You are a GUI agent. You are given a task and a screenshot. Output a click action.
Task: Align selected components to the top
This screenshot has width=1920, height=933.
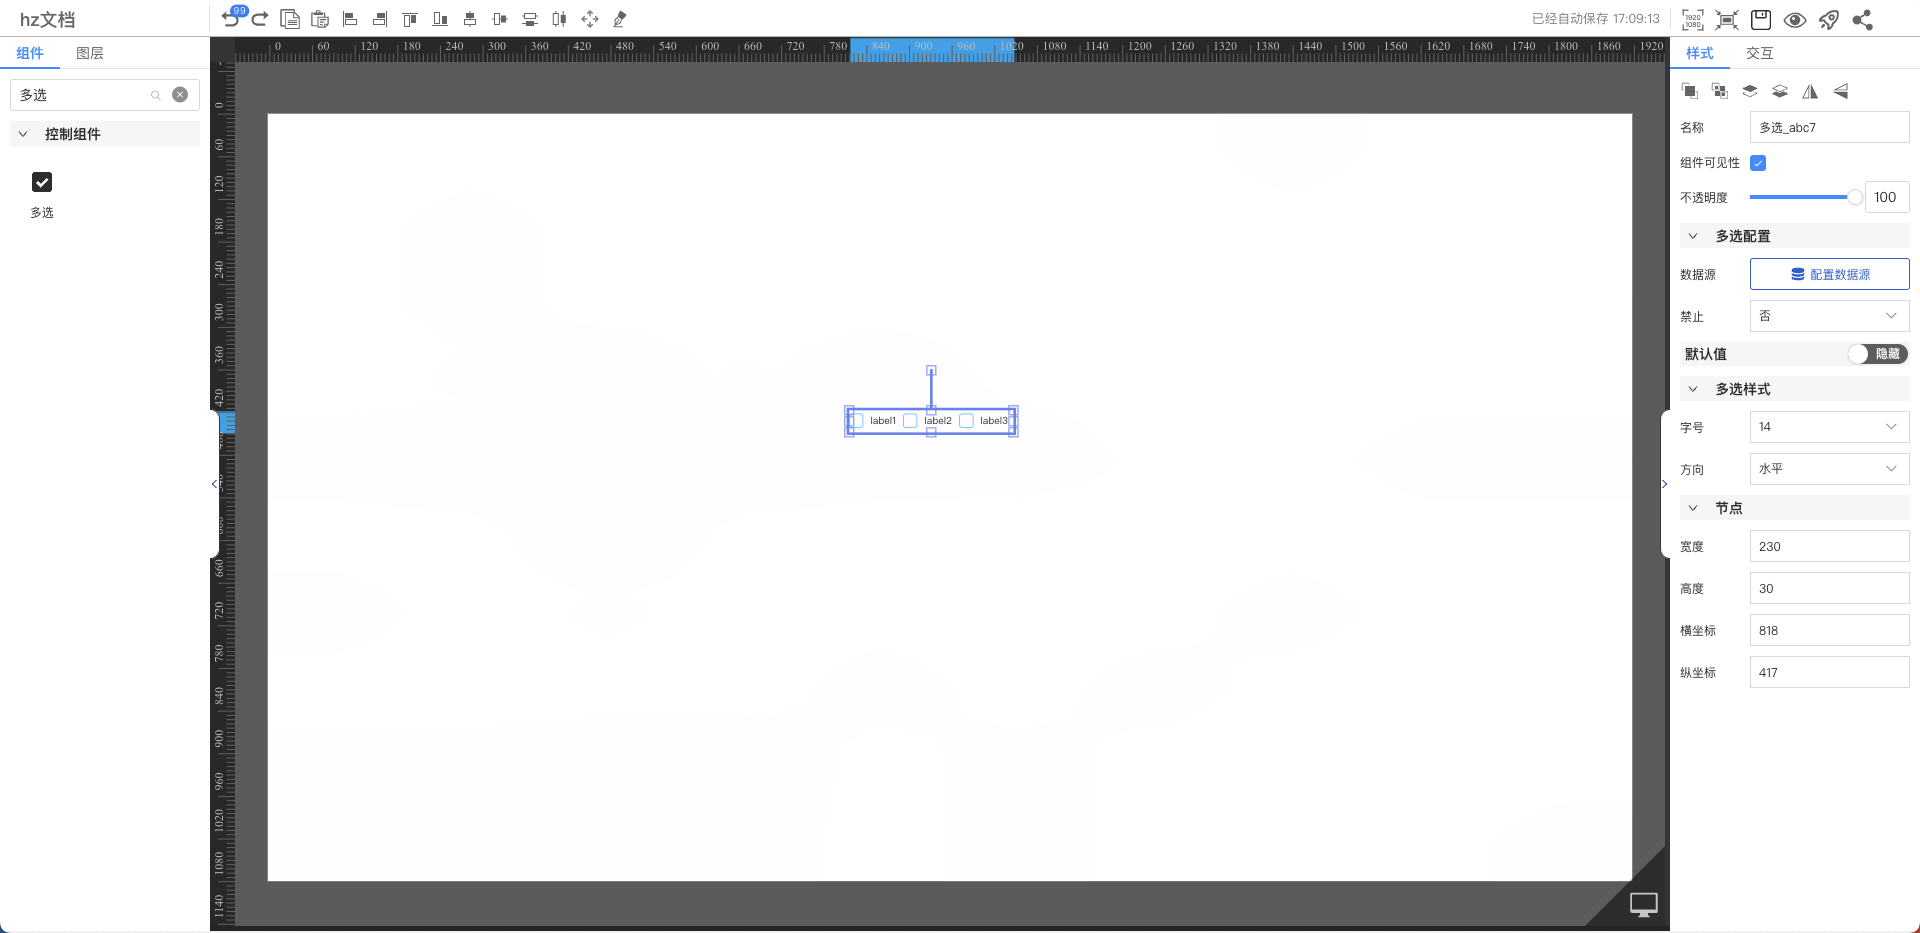point(410,19)
